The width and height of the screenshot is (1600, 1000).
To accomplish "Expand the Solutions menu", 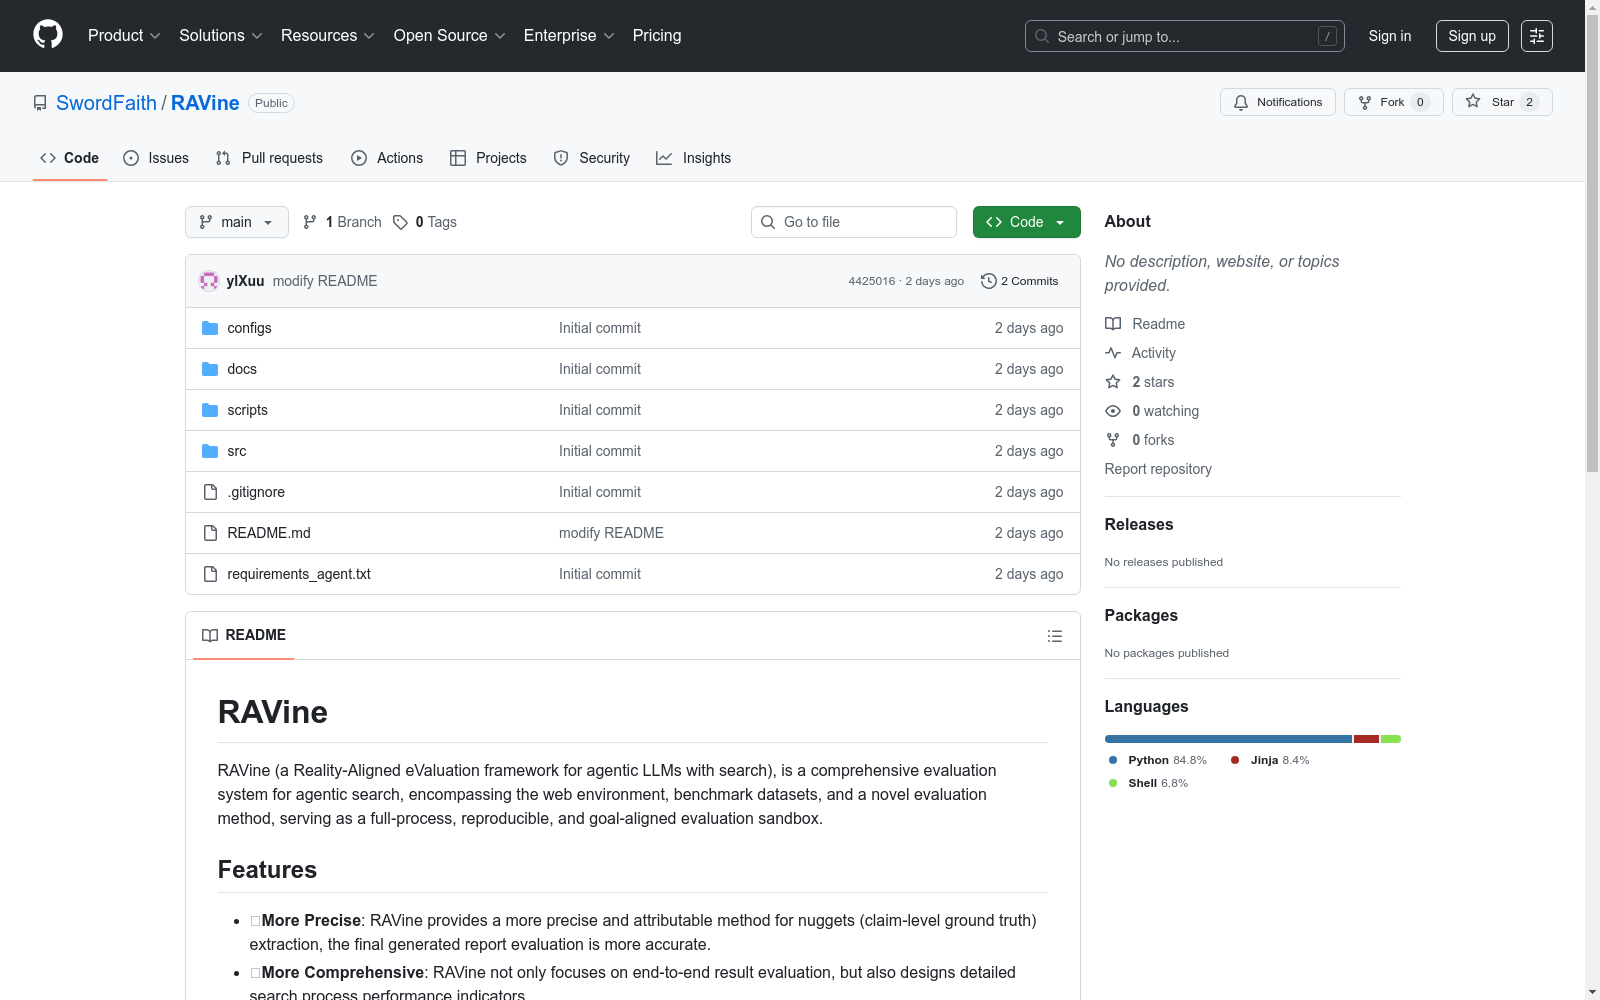I will [x=221, y=35].
